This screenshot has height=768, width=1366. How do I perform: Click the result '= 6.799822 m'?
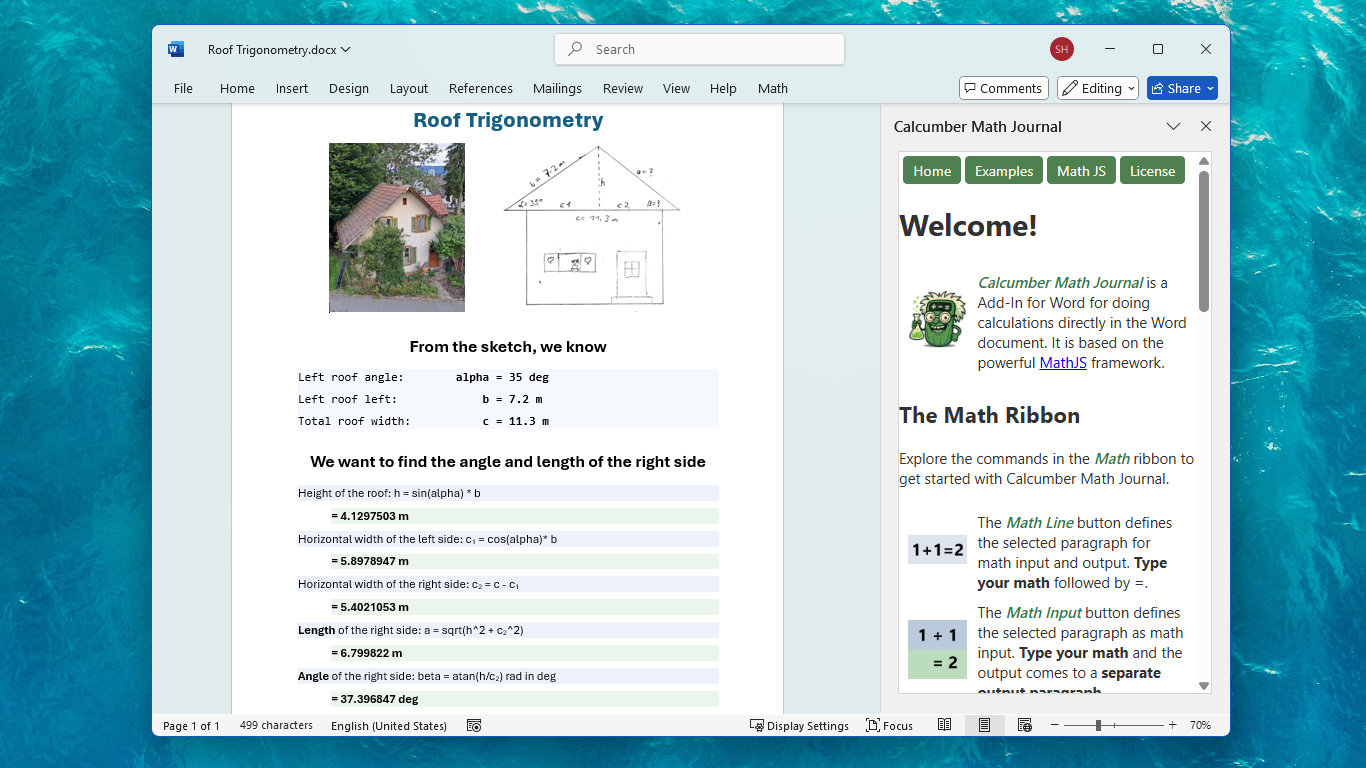[x=366, y=653]
